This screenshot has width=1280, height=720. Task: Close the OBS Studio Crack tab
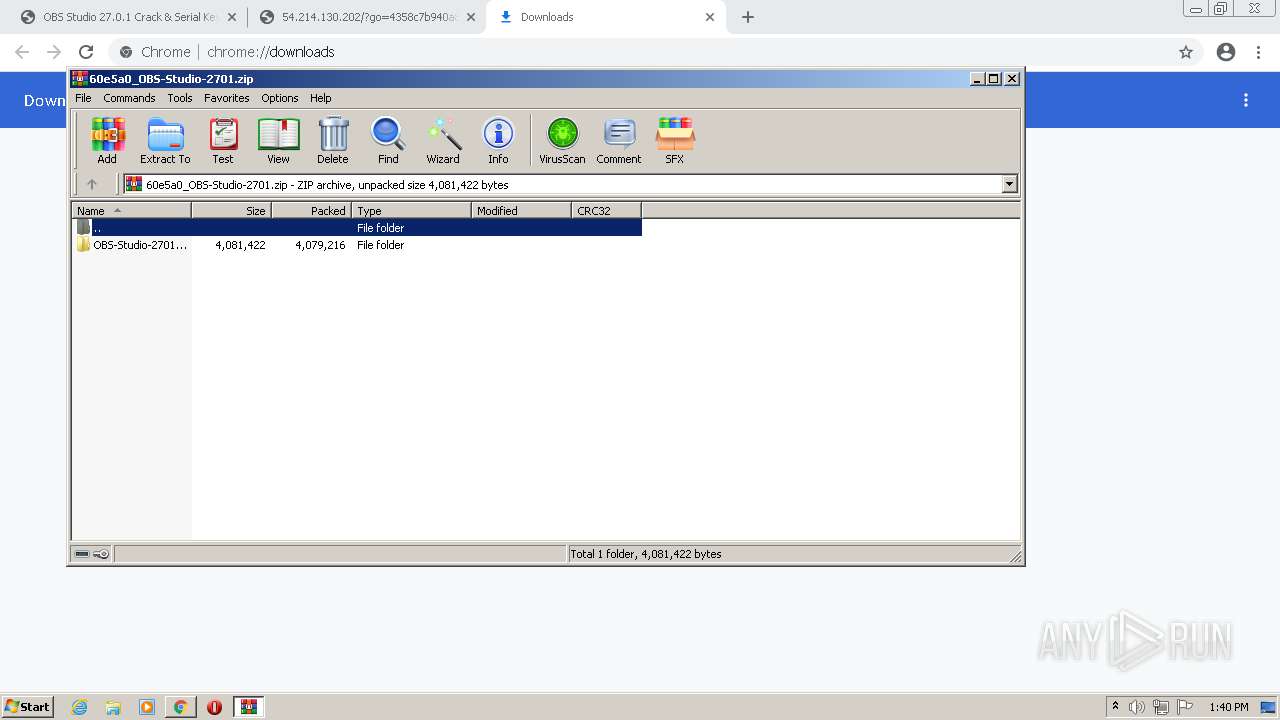pos(232,17)
